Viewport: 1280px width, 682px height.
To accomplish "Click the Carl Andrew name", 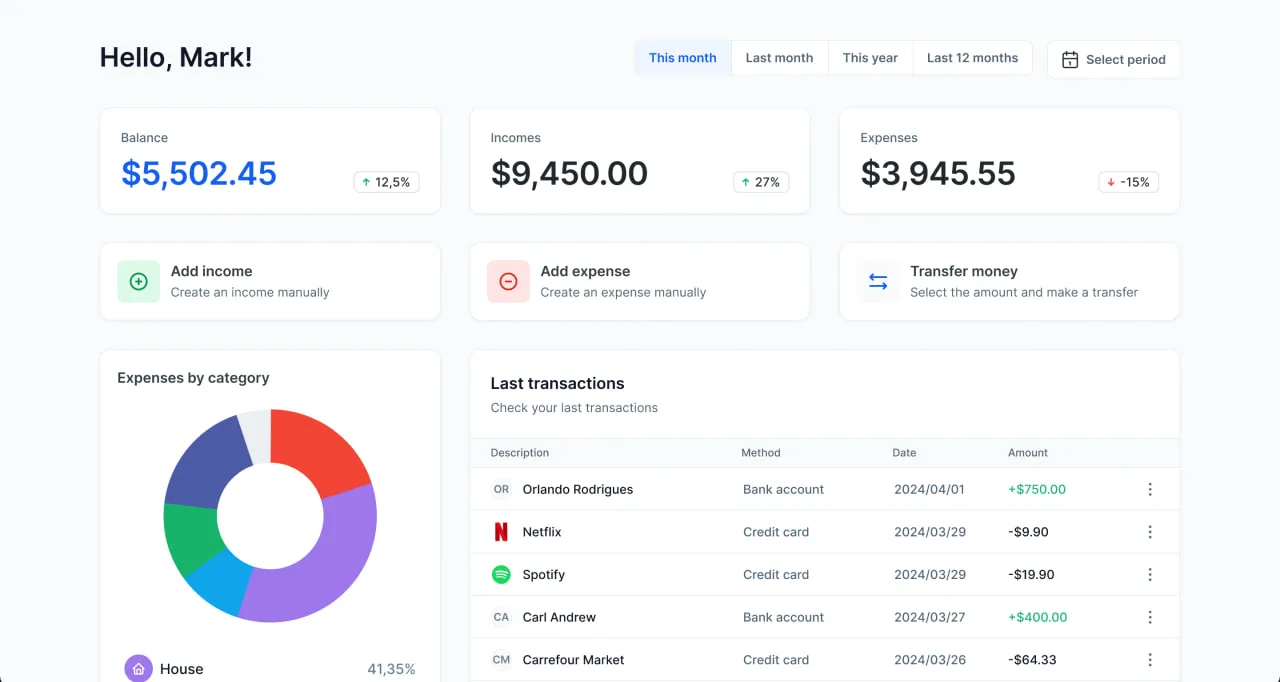I will (x=559, y=617).
